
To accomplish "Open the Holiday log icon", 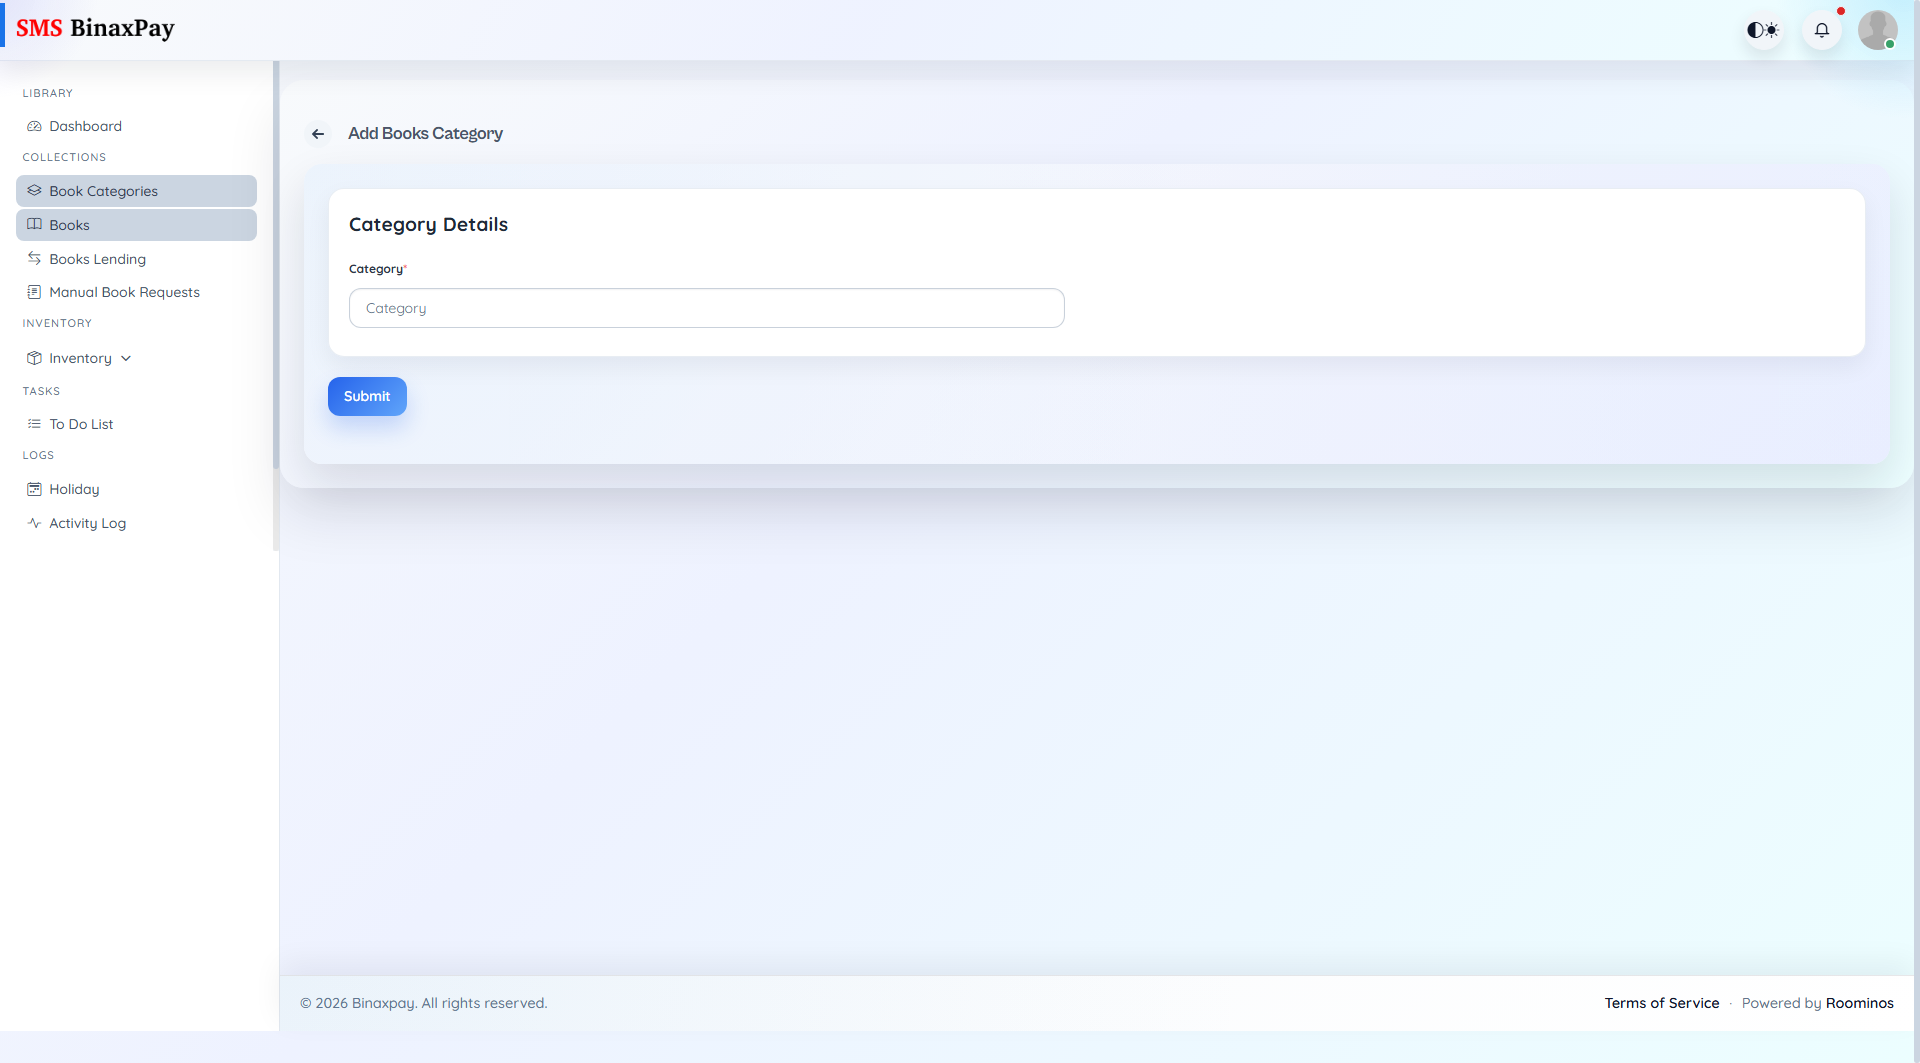I will [x=33, y=488].
